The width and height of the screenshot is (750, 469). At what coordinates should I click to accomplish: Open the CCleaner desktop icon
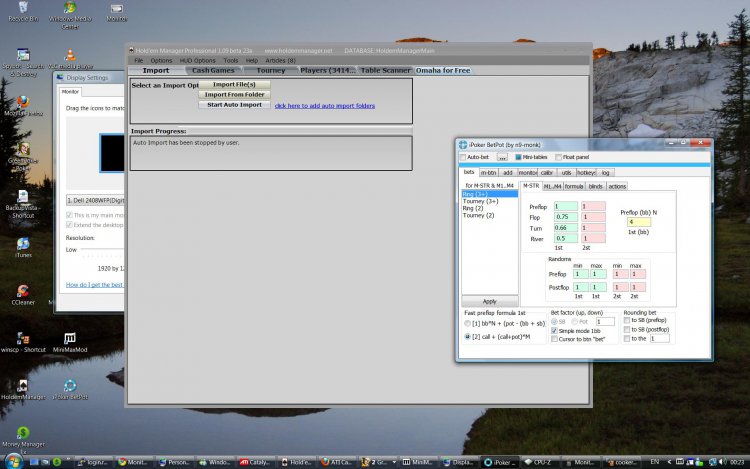click(x=23, y=294)
